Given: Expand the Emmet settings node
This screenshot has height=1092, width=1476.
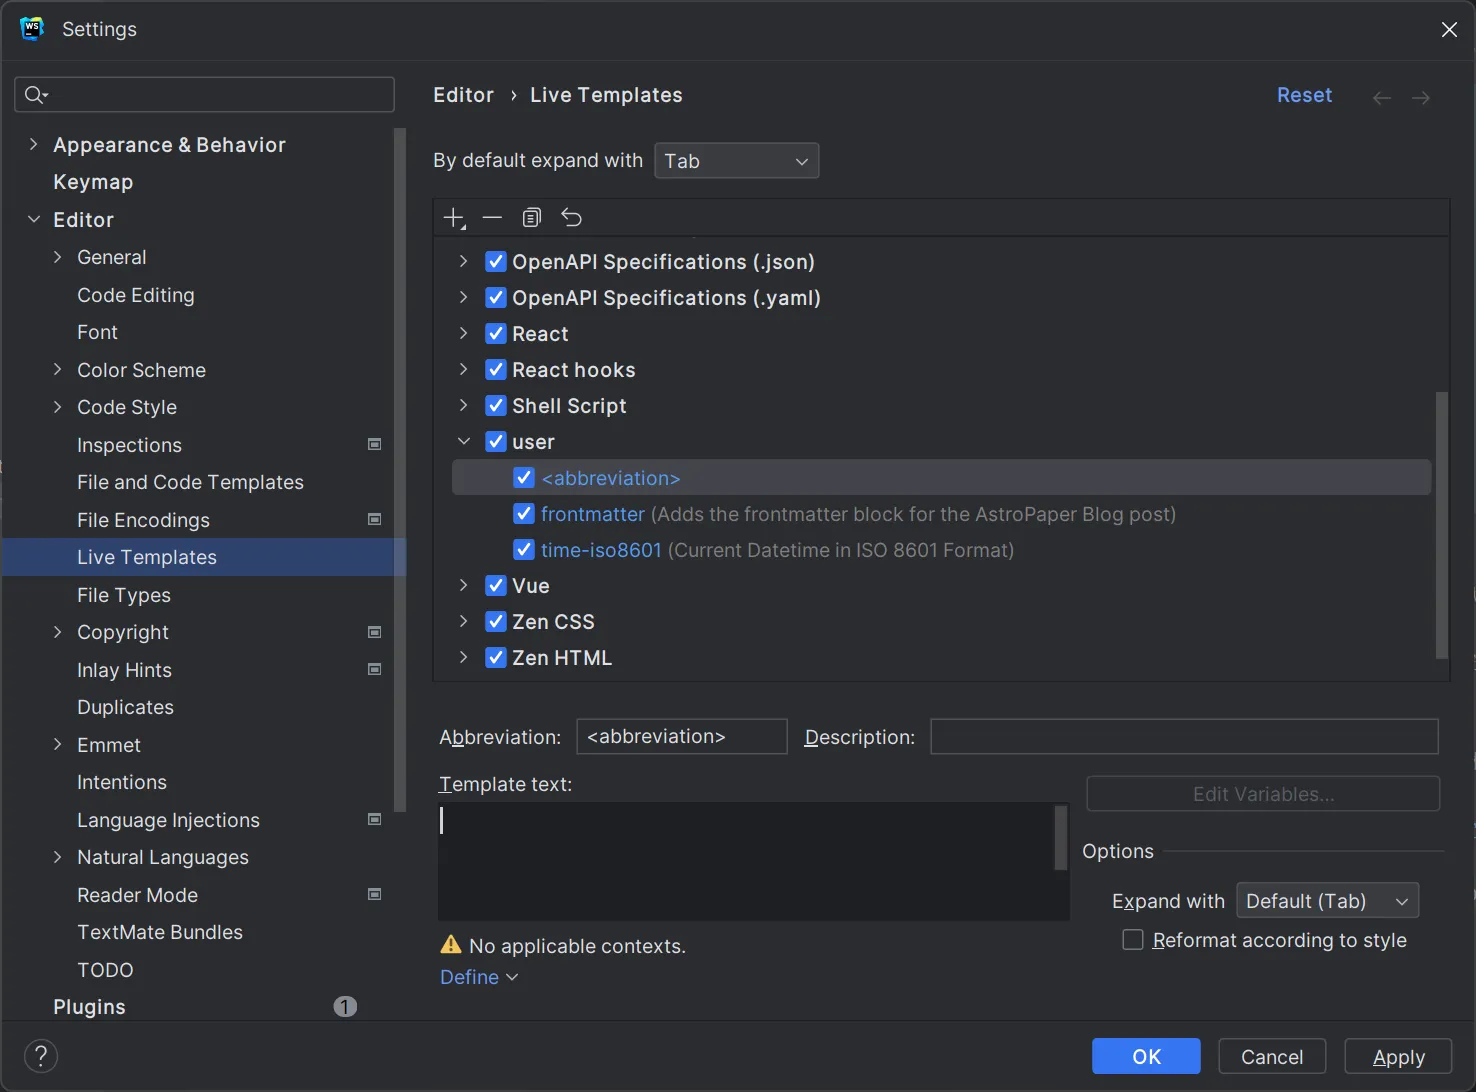Looking at the screenshot, I should 58,744.
